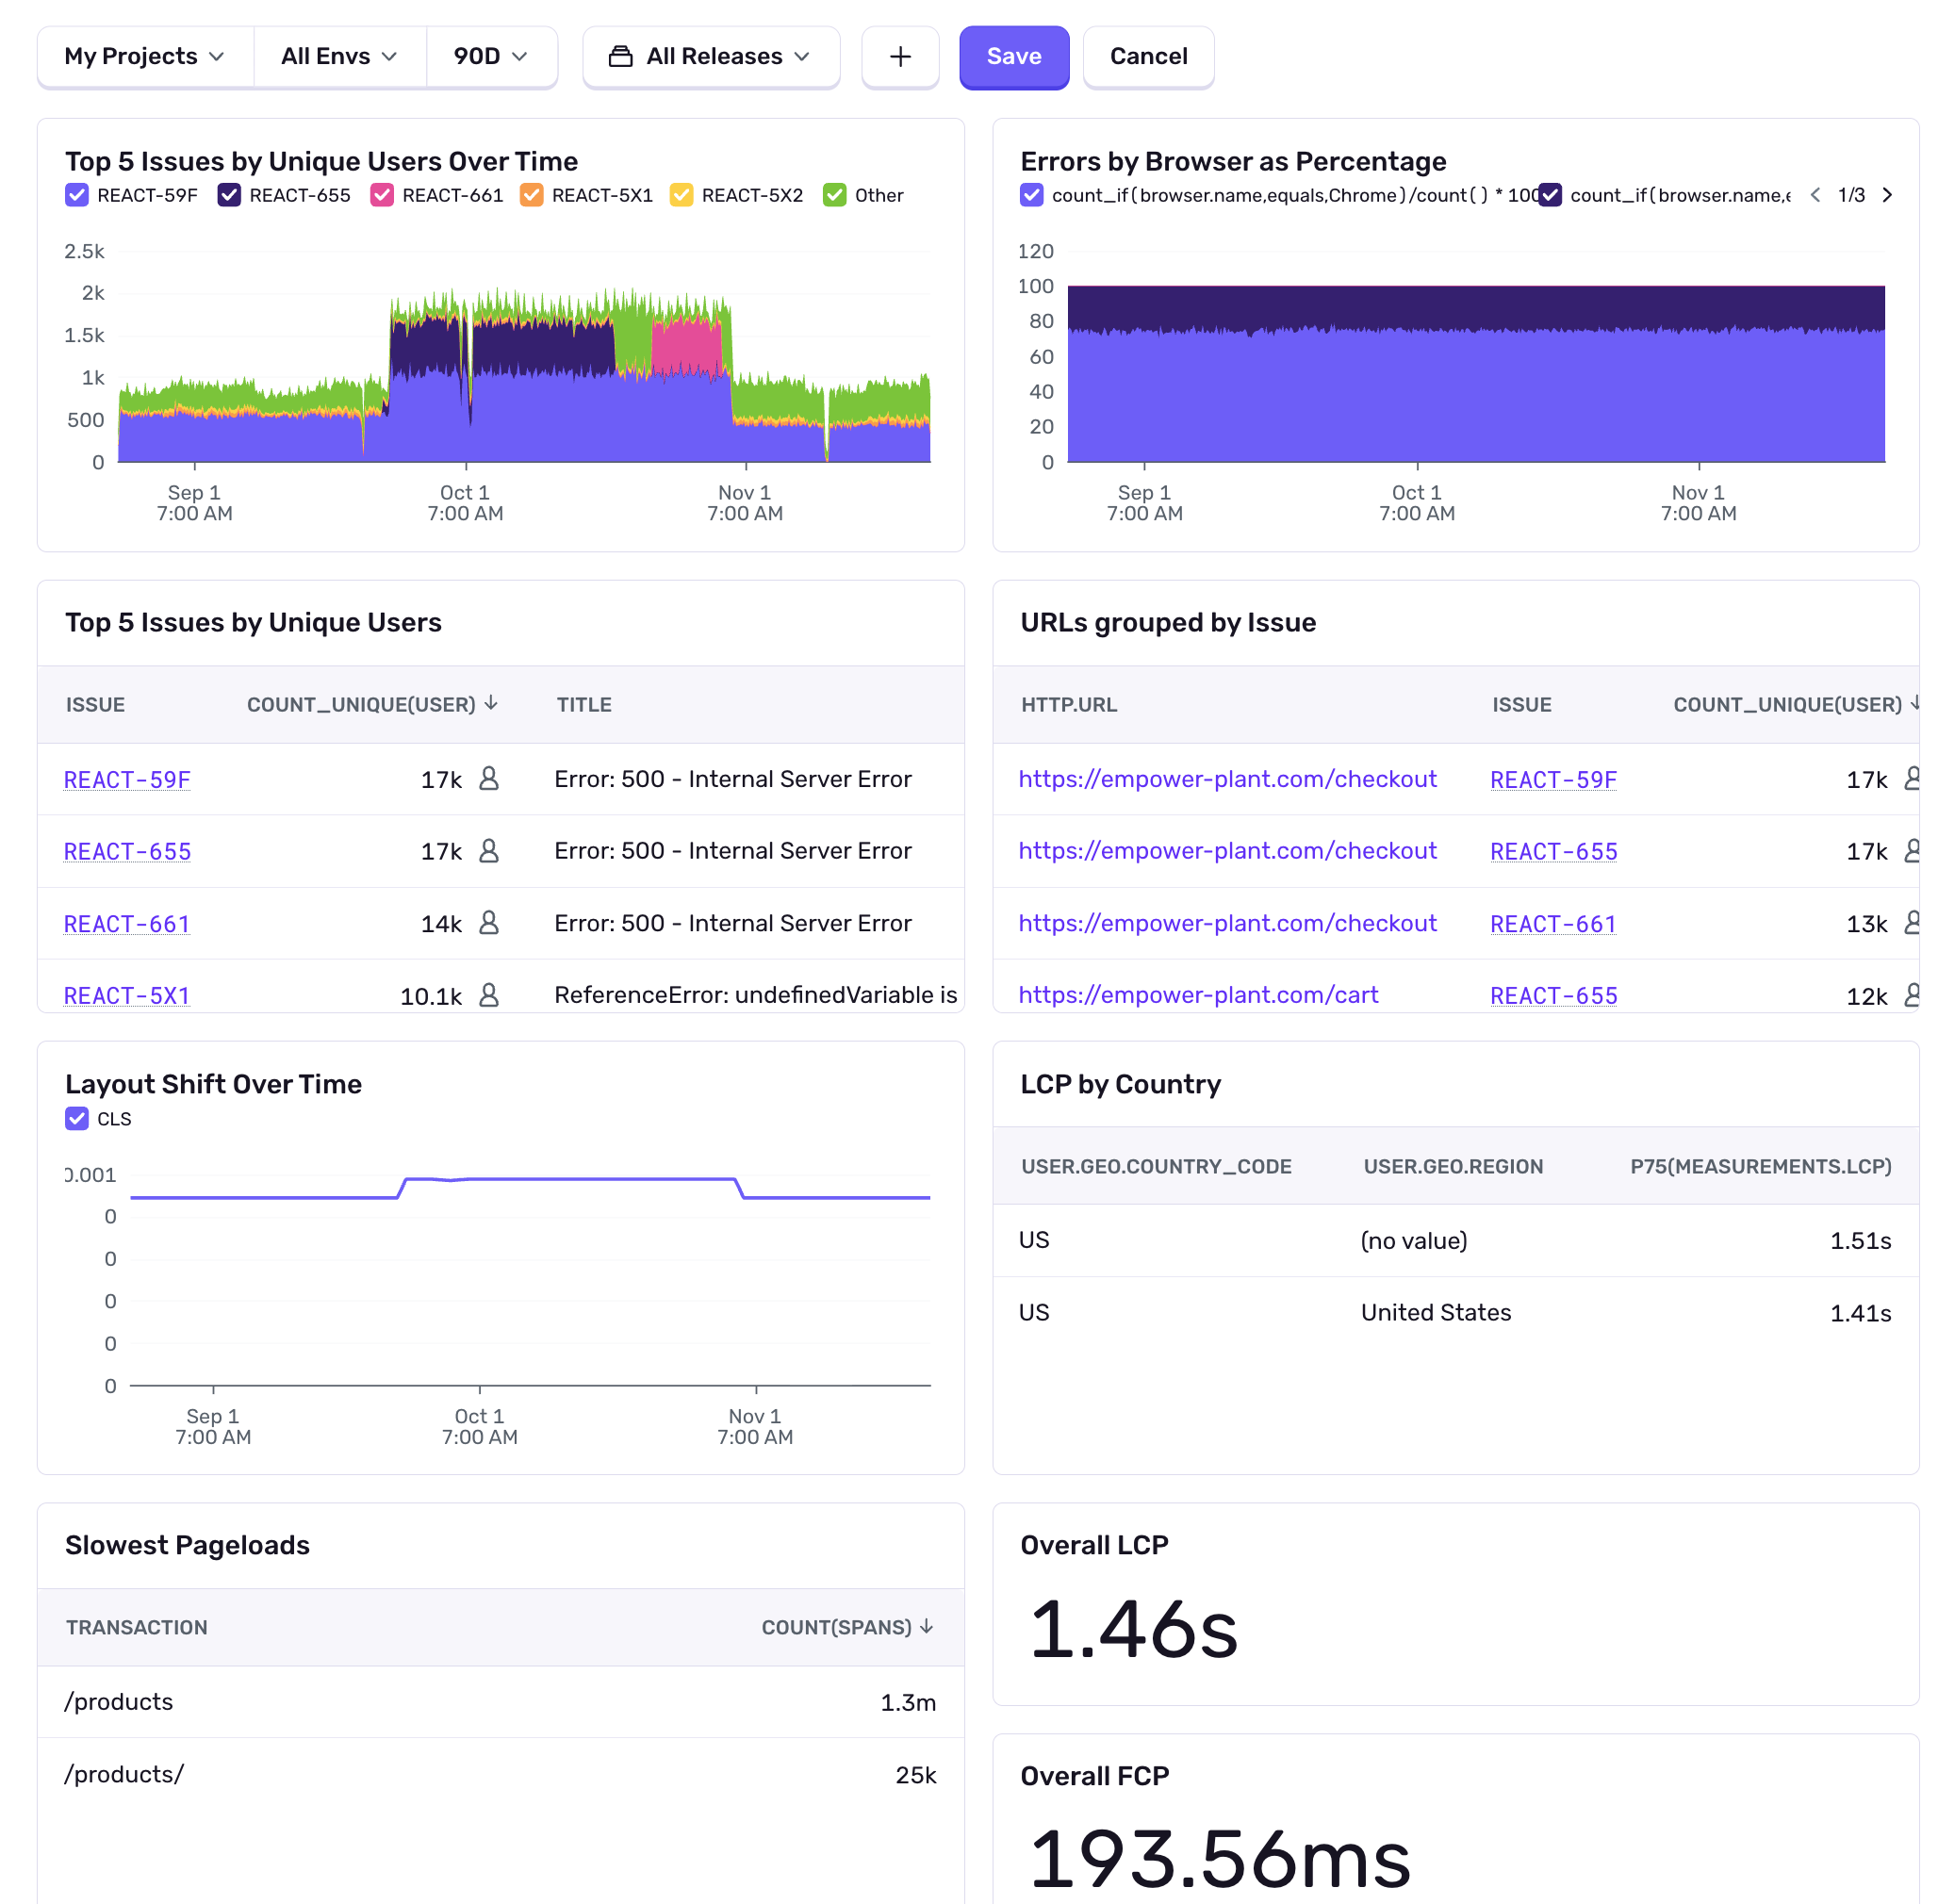Image resolution: width=1938 pixels, height=1904 pixels.
Task: Uncheck the REACT-655 legend checkbox
Action: [228, 195]
